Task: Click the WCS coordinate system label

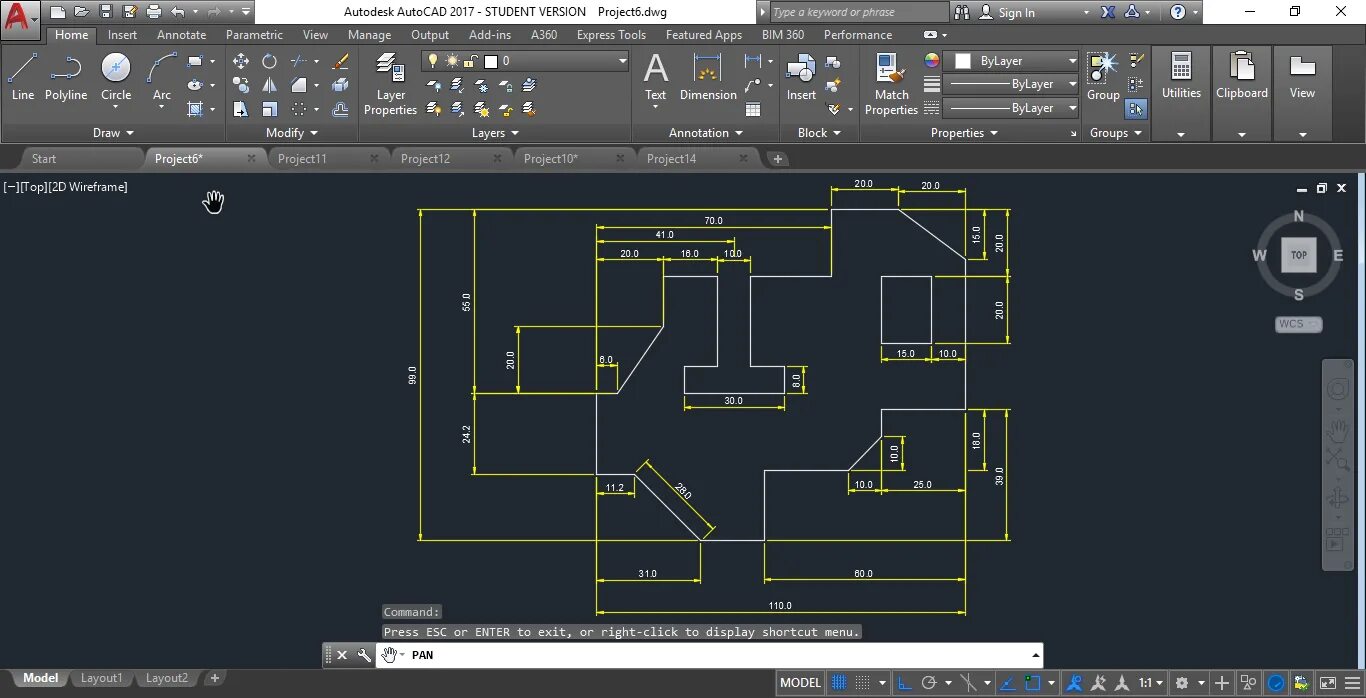Action: coord(1298,324)
